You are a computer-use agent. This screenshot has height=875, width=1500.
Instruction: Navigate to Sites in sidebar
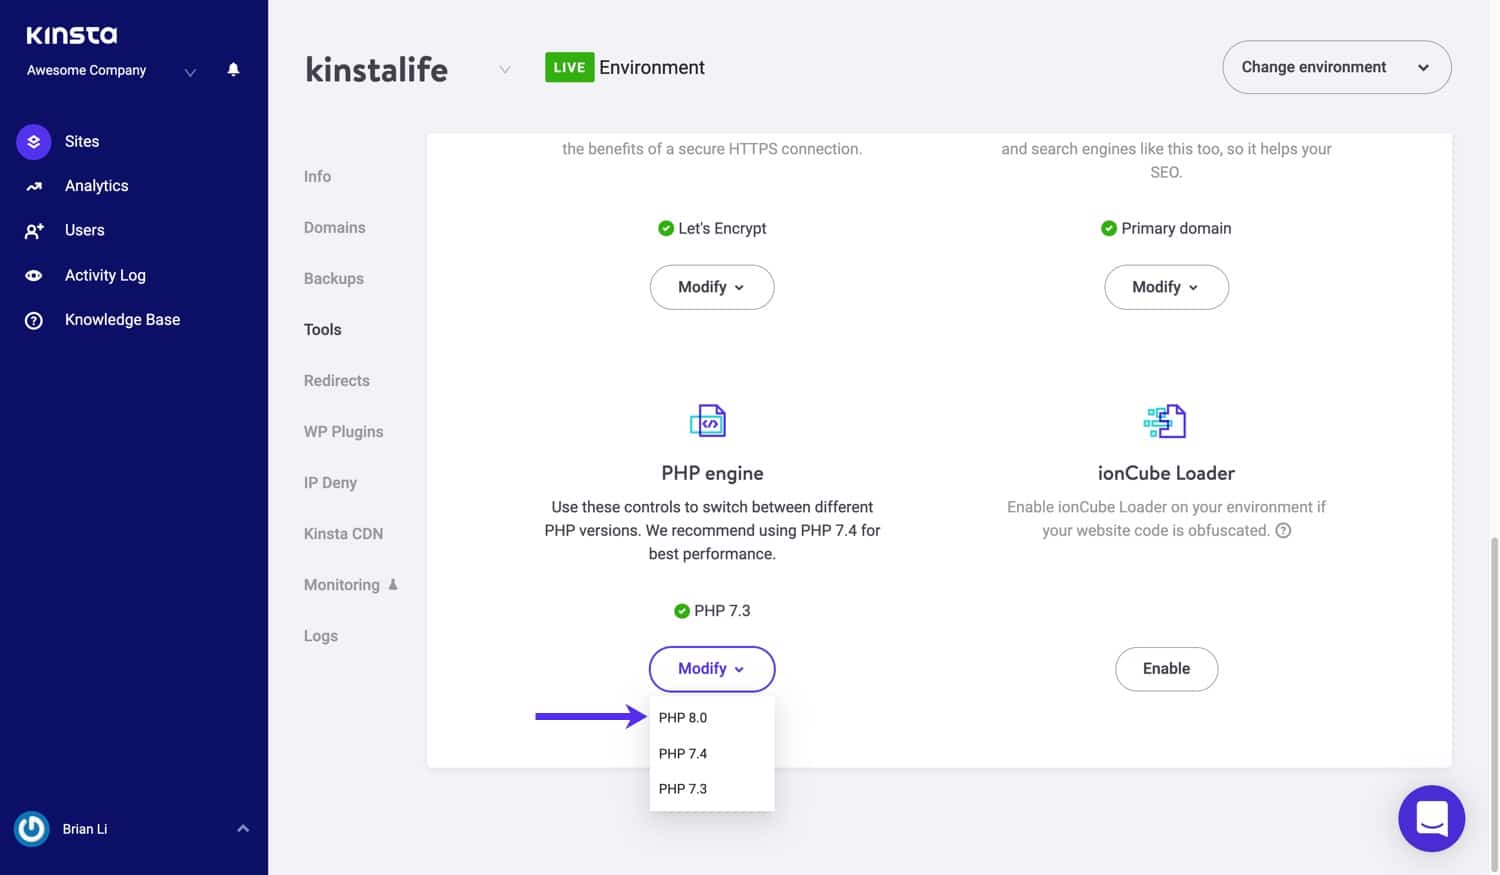(82, 142)
